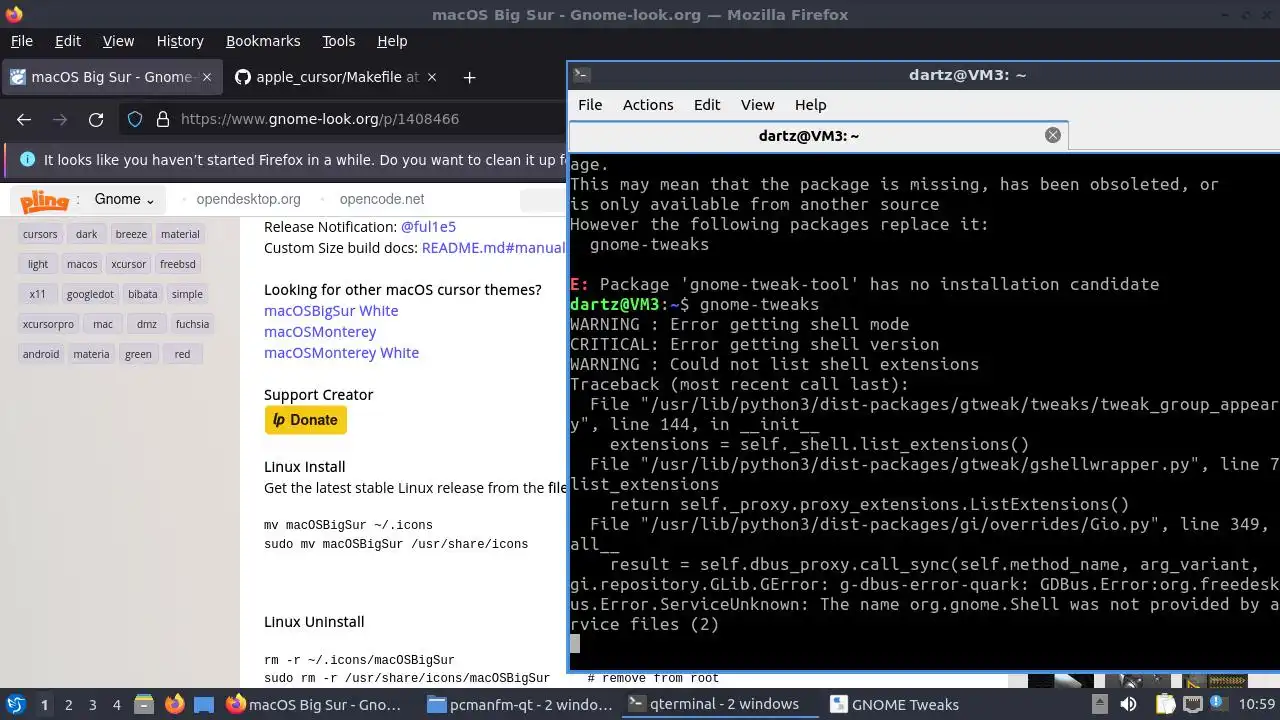Click the Firefox logo in title bar
1280x720 pixels.
click(14, 14)
